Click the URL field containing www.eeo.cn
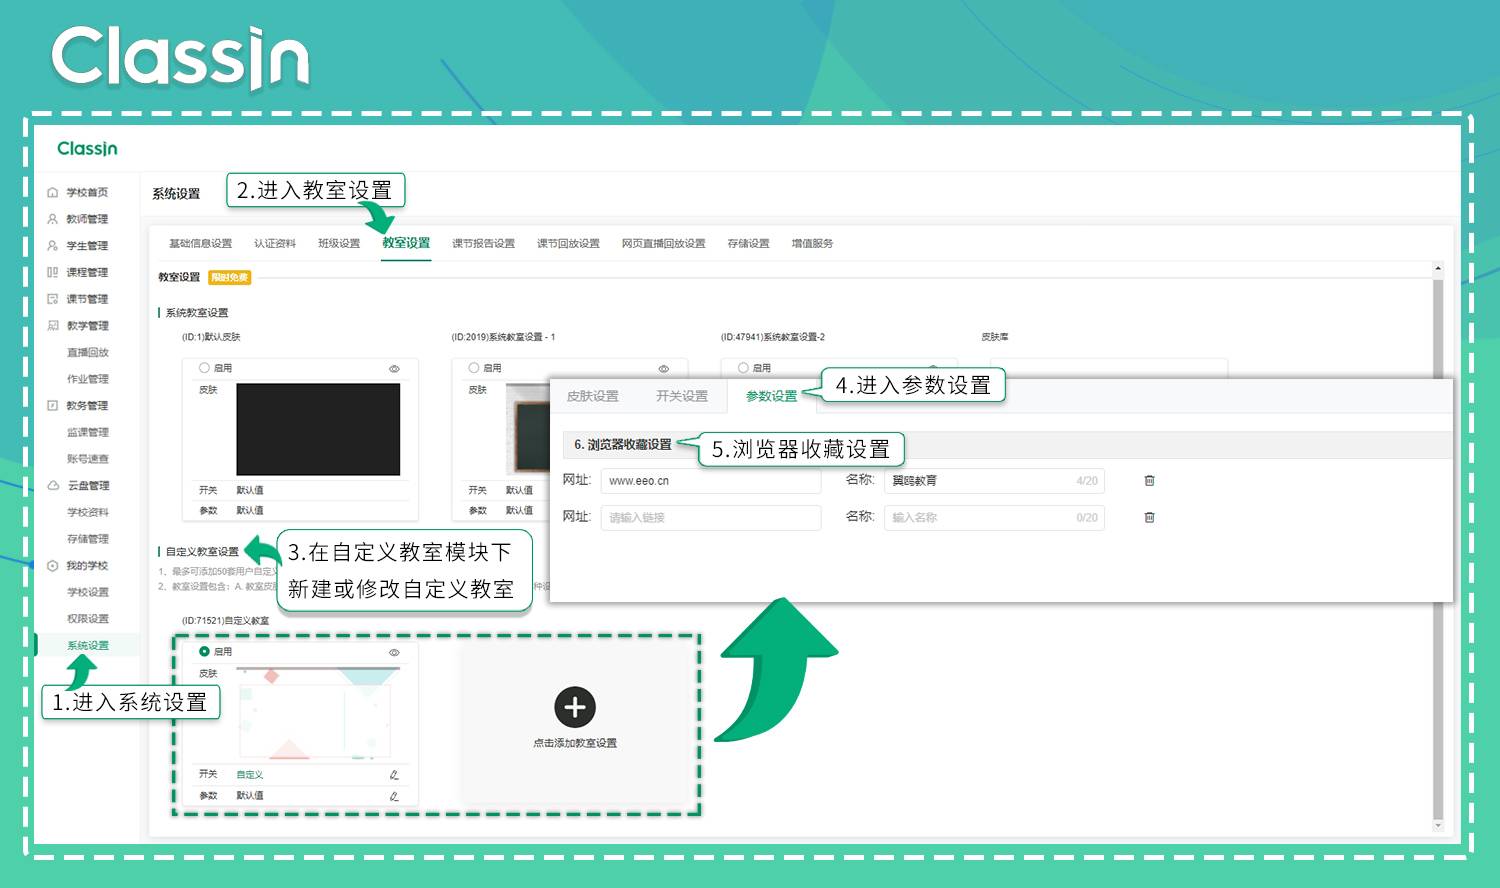This screenshot has width=1500, height=888. pyautogui.click(x=711, y=481)
